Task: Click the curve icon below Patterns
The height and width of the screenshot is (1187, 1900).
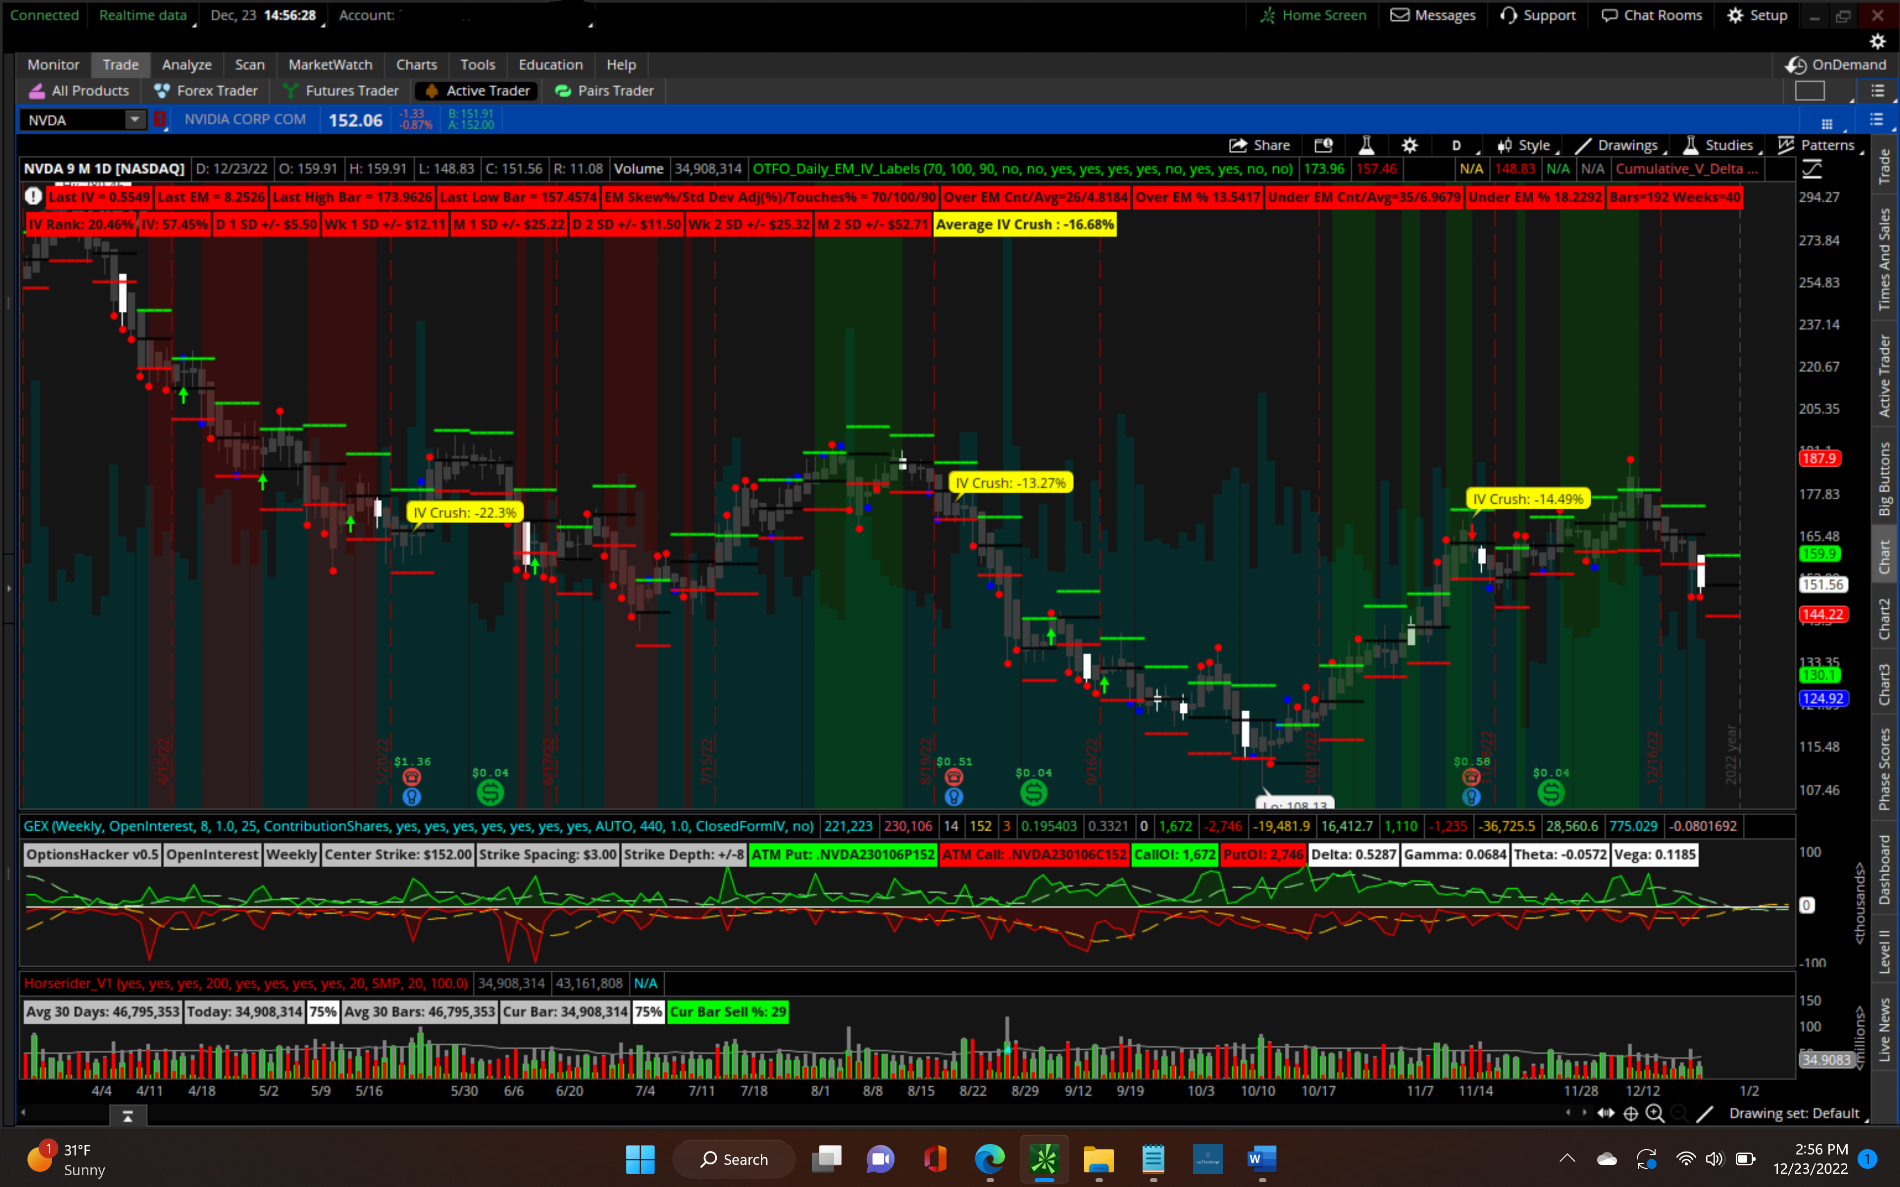Action: coord(1812,169)
